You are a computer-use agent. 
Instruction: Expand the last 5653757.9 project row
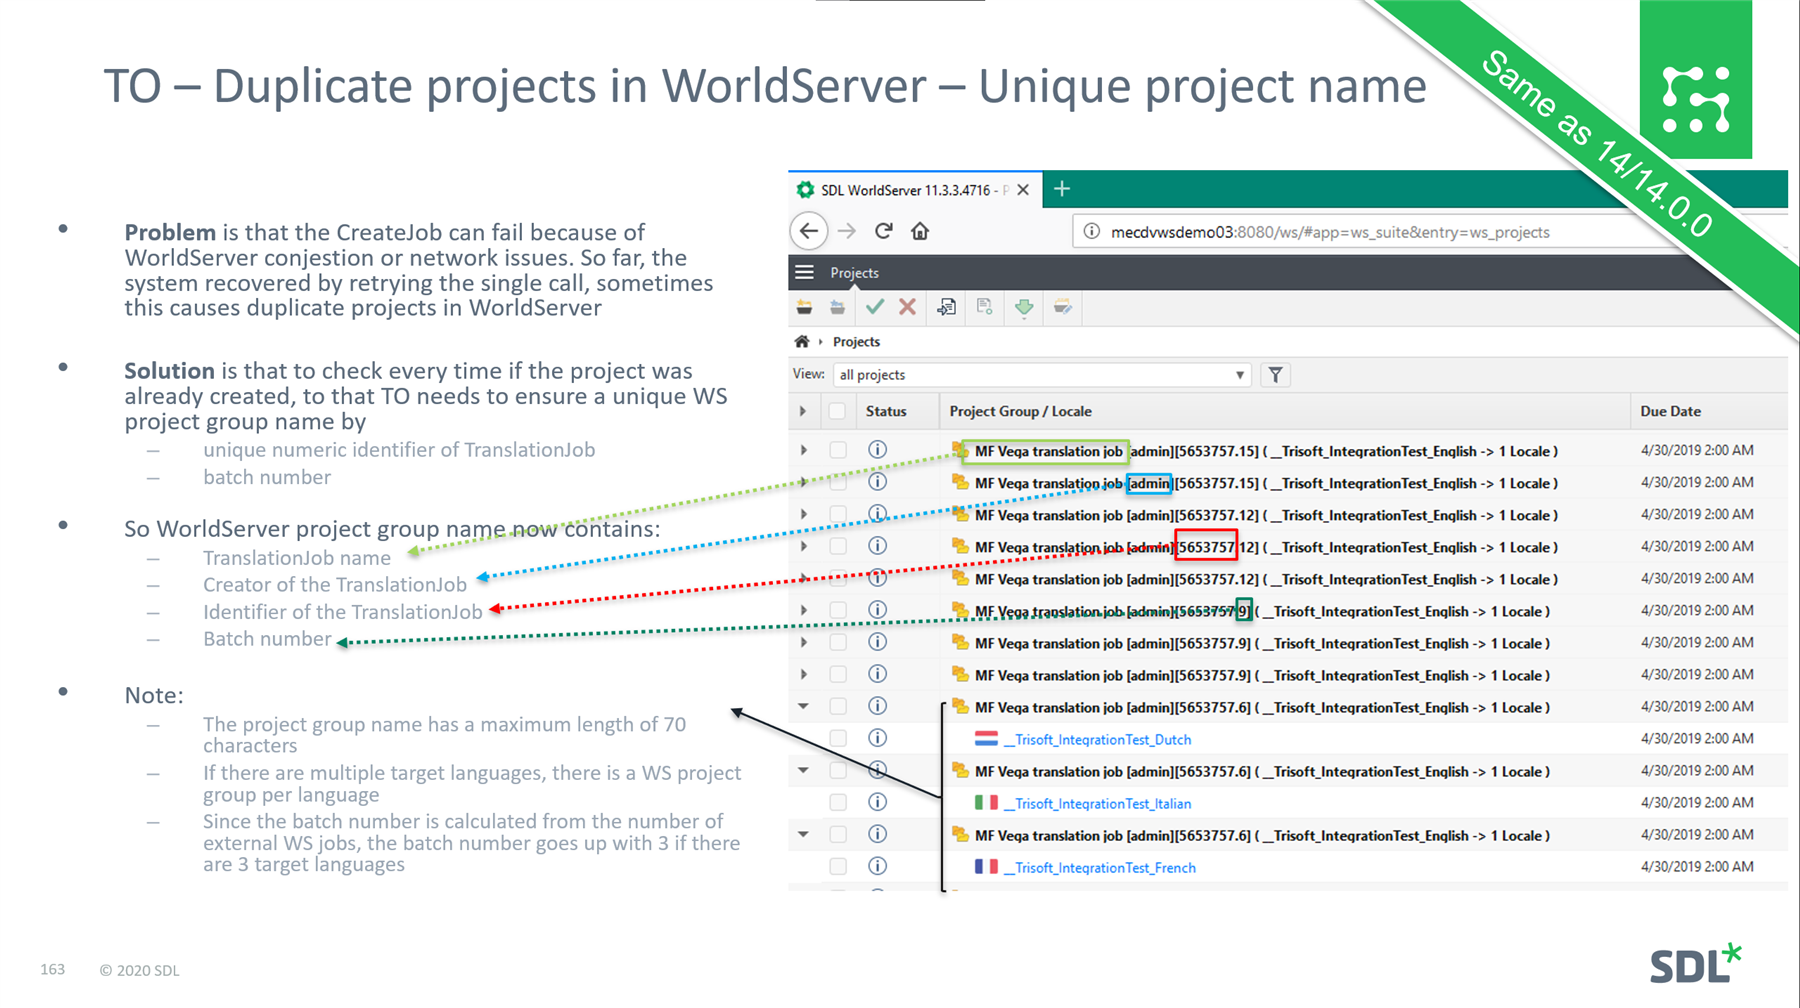[803, 674]
